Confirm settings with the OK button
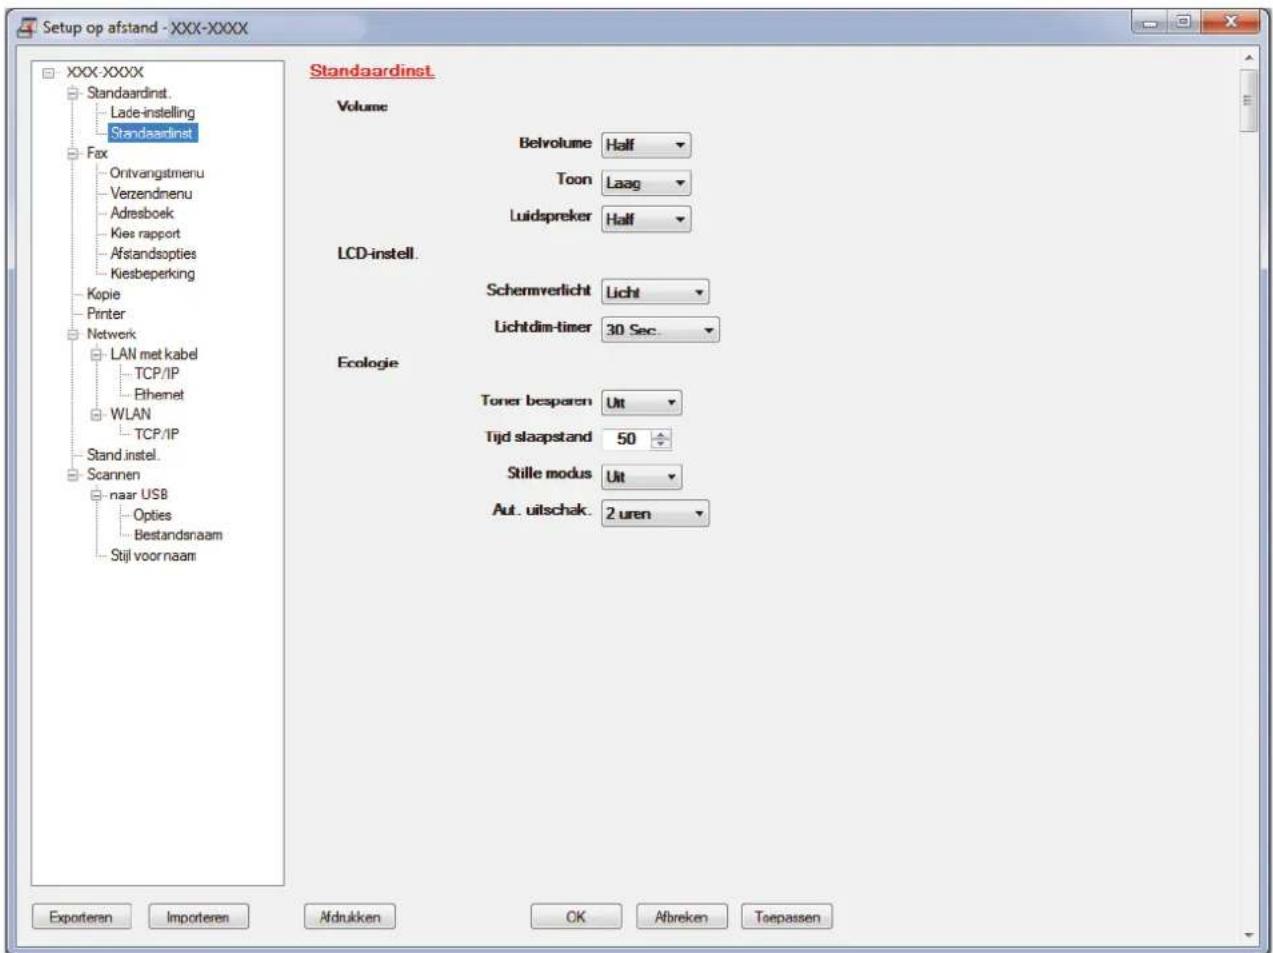The image size is (1273, 953). [576, 917]
